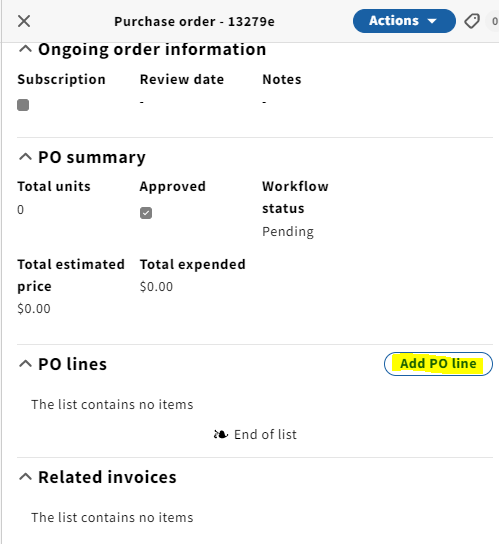
Task: Collapse the PO lines chevron icon
Action: pyautogui.click(x=25, y=364)
